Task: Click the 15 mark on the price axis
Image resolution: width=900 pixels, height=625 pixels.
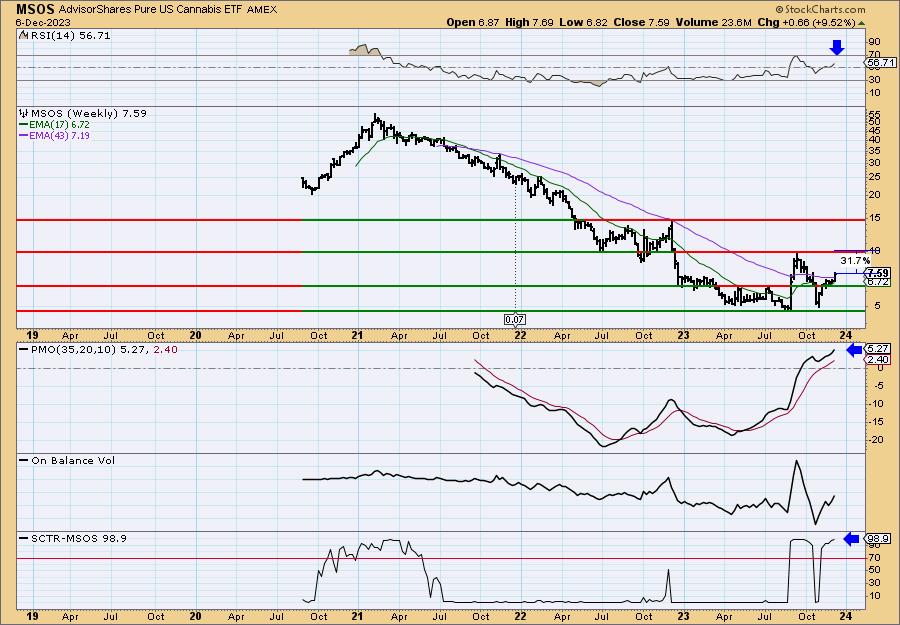Action: pos(873,219)
